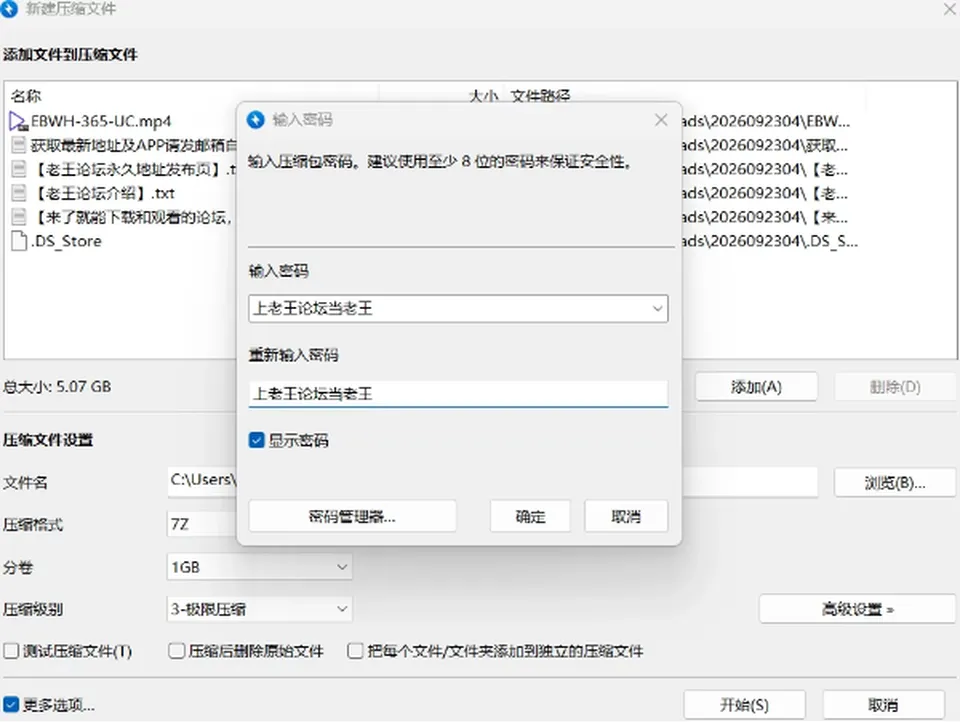Check 把每个文件/文件夹添加到独立的压缩文件 option
The height and width of the screenshot is (723, 960).
click(x=355, y=651)
